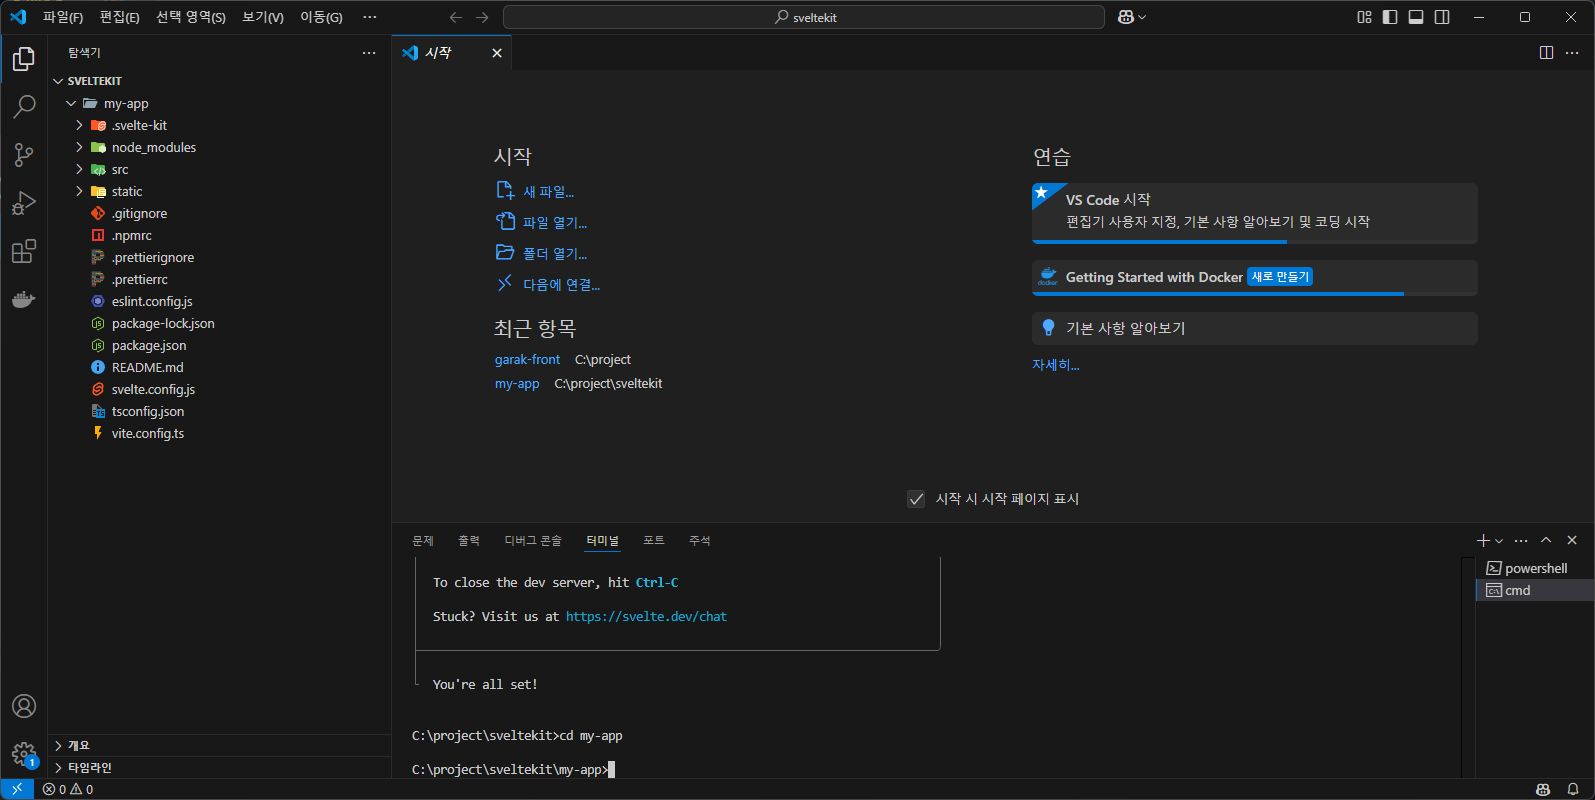
Task: Open the 파일(F) menu
Action: pyautogui.click(x=63, y=17)
